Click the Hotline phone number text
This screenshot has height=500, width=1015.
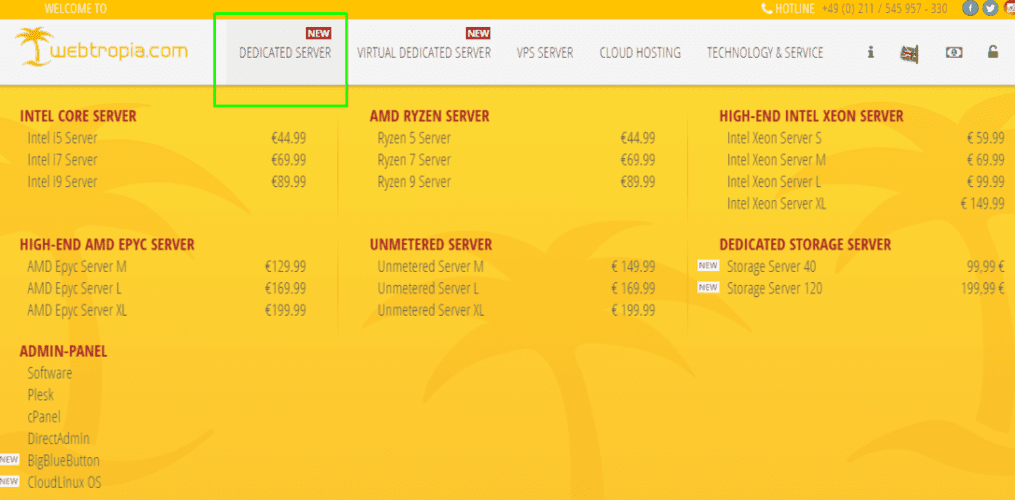point(884,8)
